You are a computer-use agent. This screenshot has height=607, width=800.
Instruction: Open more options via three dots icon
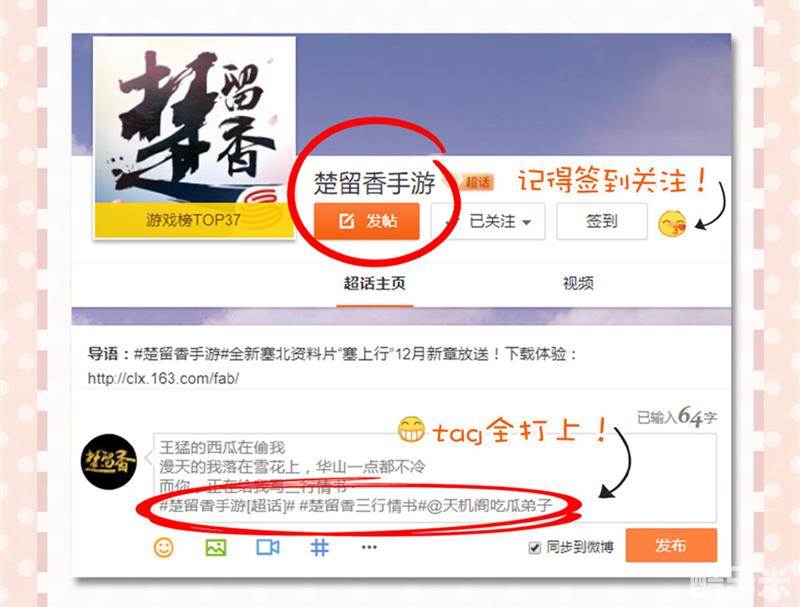[369, 547]
